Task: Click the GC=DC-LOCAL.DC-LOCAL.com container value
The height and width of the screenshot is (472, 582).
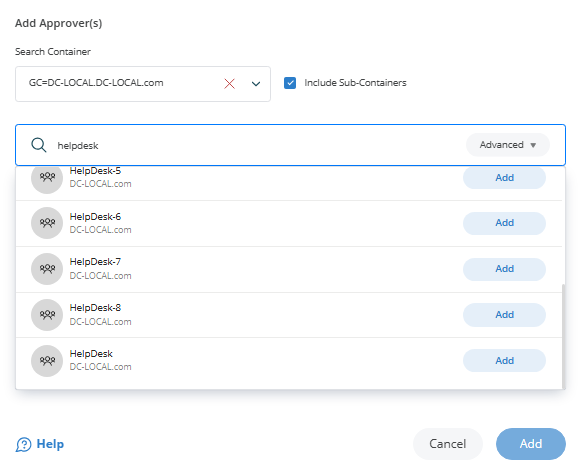Action: coord(96,83)
